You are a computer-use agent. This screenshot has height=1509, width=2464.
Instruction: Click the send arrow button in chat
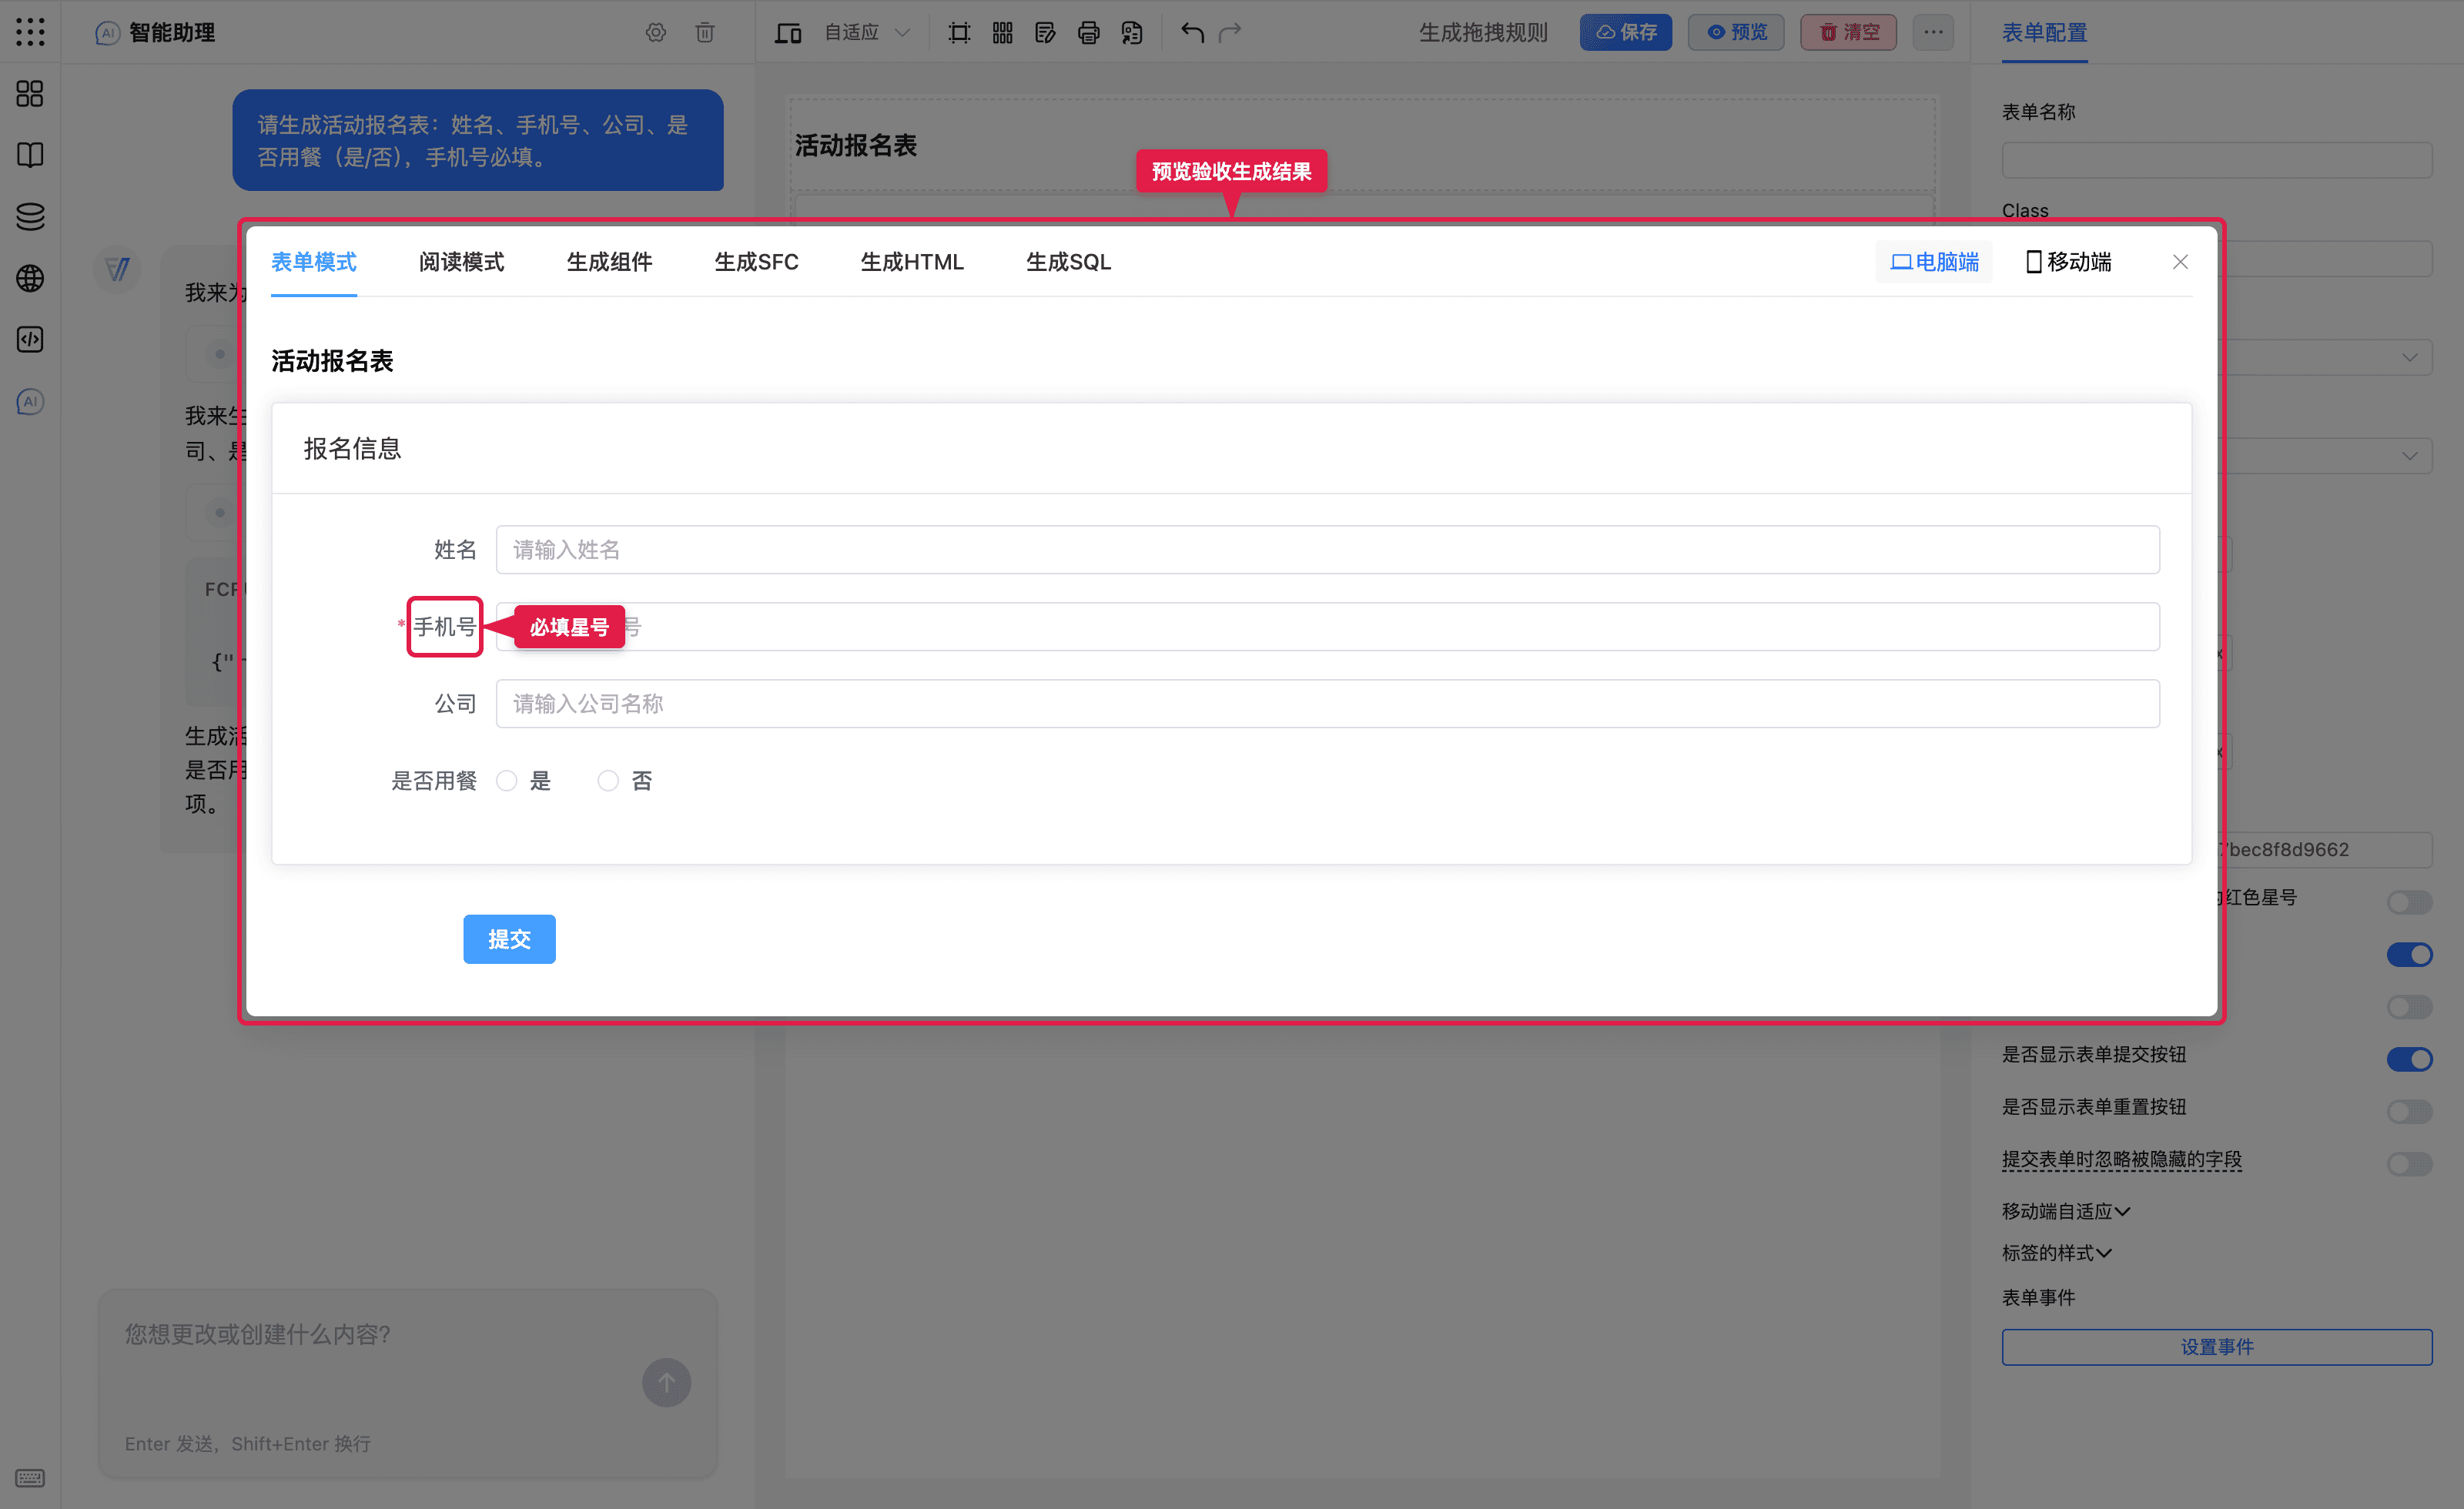[666, 1382]
